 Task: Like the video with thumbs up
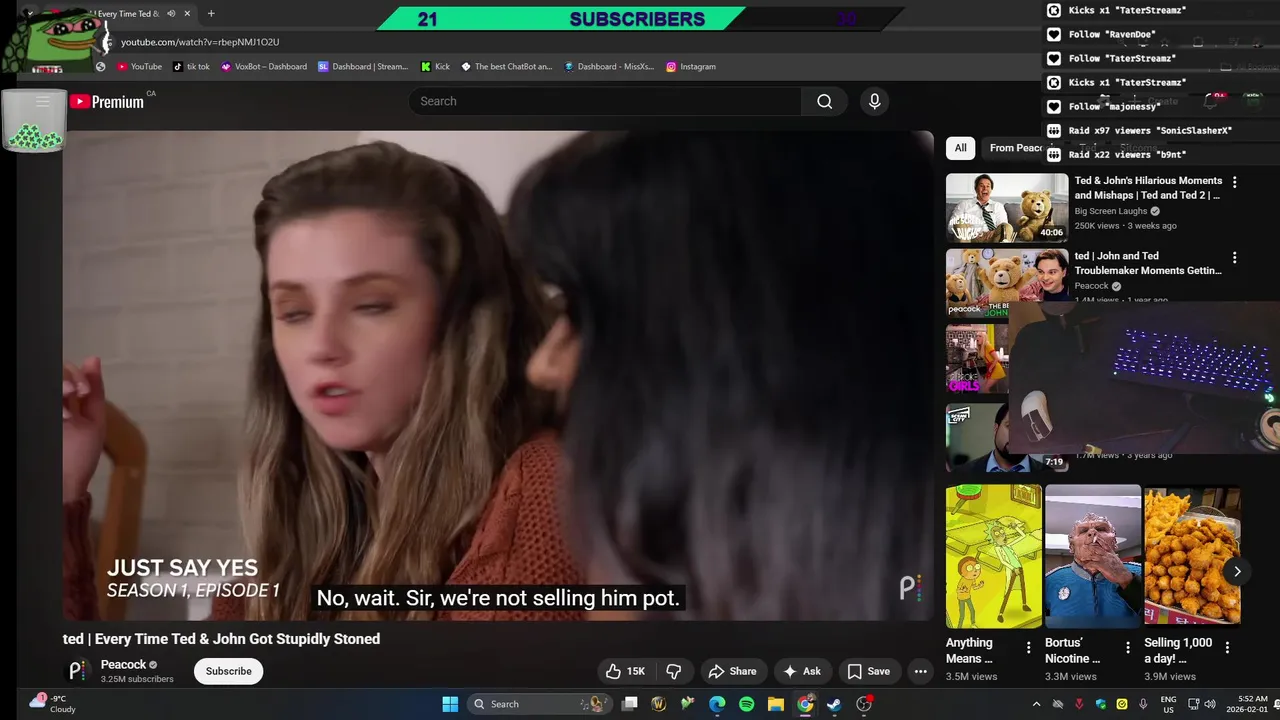pyautogui.click(x=626, y=671)
